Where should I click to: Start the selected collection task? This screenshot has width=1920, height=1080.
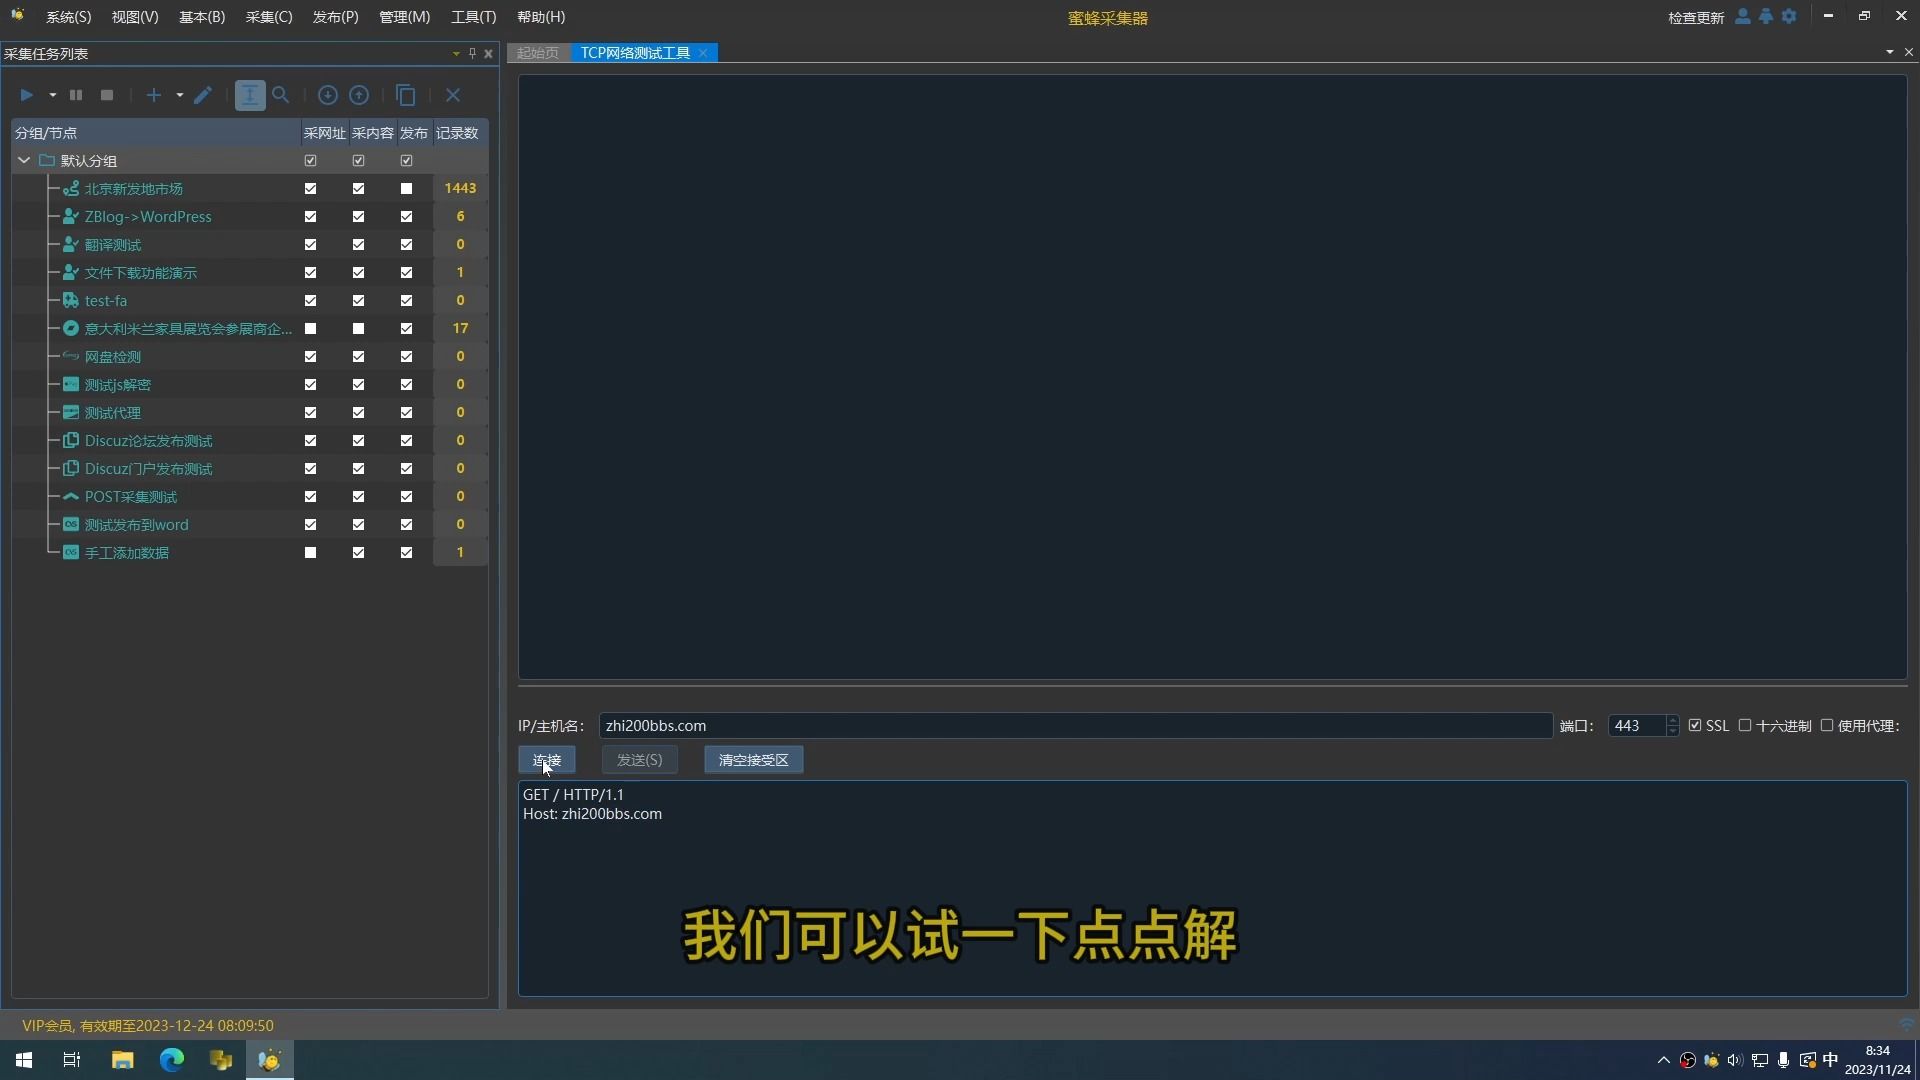(x=26, y=95)
